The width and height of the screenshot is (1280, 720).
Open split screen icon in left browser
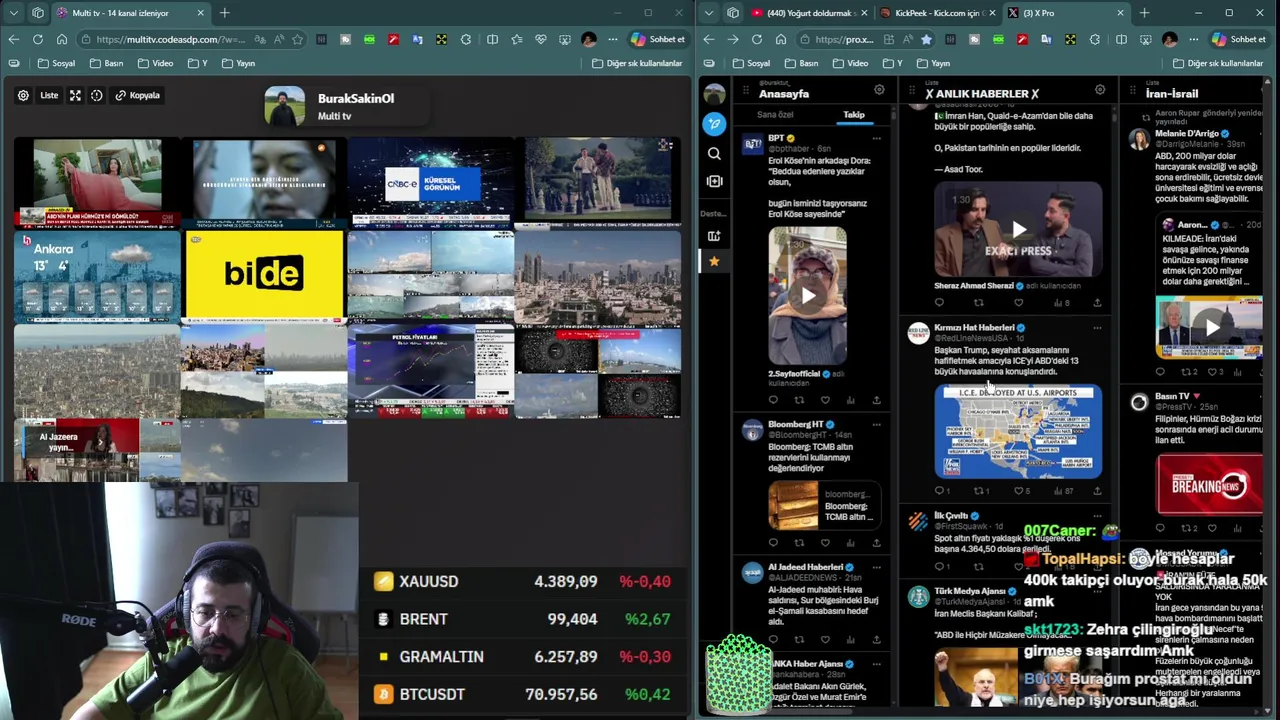coord(492,39)
